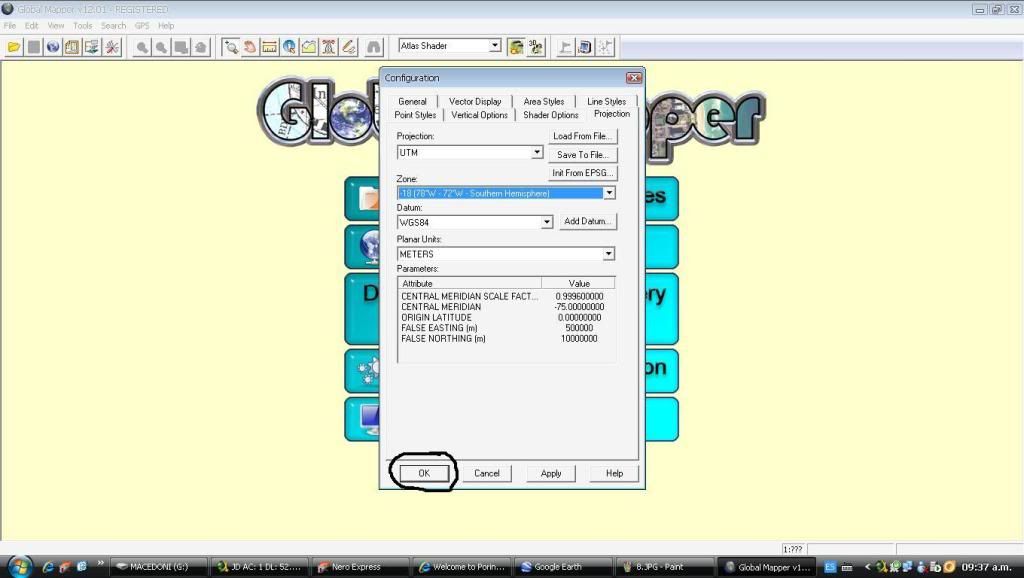Image resolution: width=1024 pixels, height=578 pixels.
Task: Click the Save Workspace disk icon
Action: click(x=34, y=47)
